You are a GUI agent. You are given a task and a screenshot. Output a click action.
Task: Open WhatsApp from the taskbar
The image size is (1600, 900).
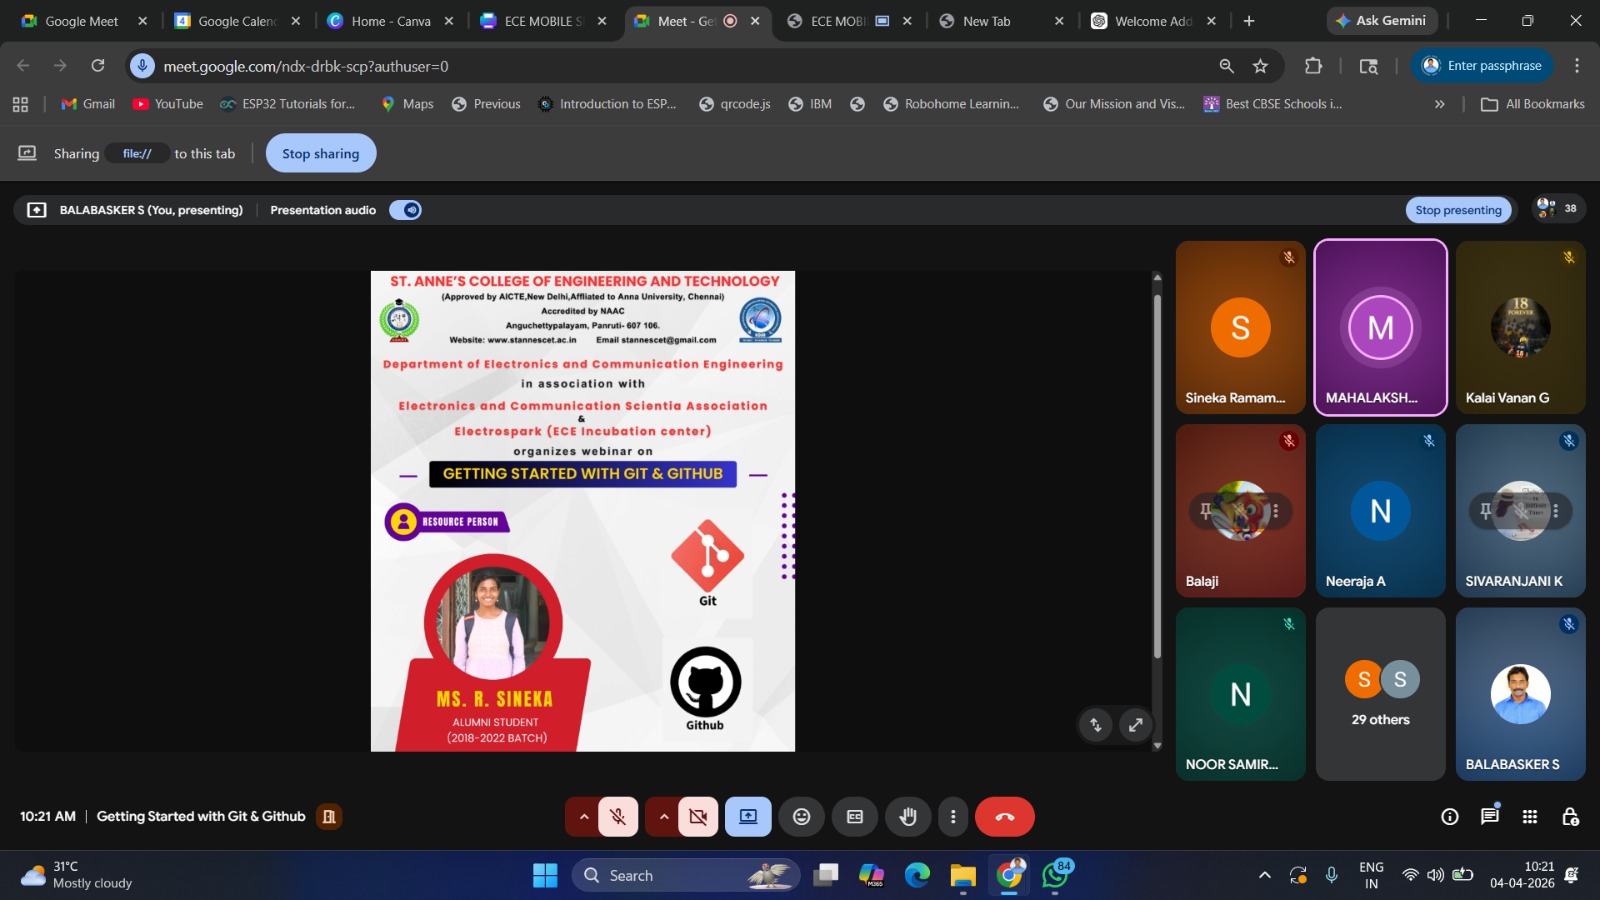[x=1055, y=876]
